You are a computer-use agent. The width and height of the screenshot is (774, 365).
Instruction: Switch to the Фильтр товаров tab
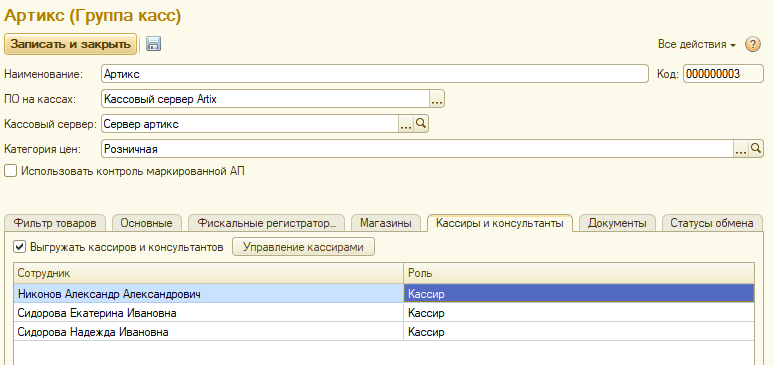tap(55, 223)
